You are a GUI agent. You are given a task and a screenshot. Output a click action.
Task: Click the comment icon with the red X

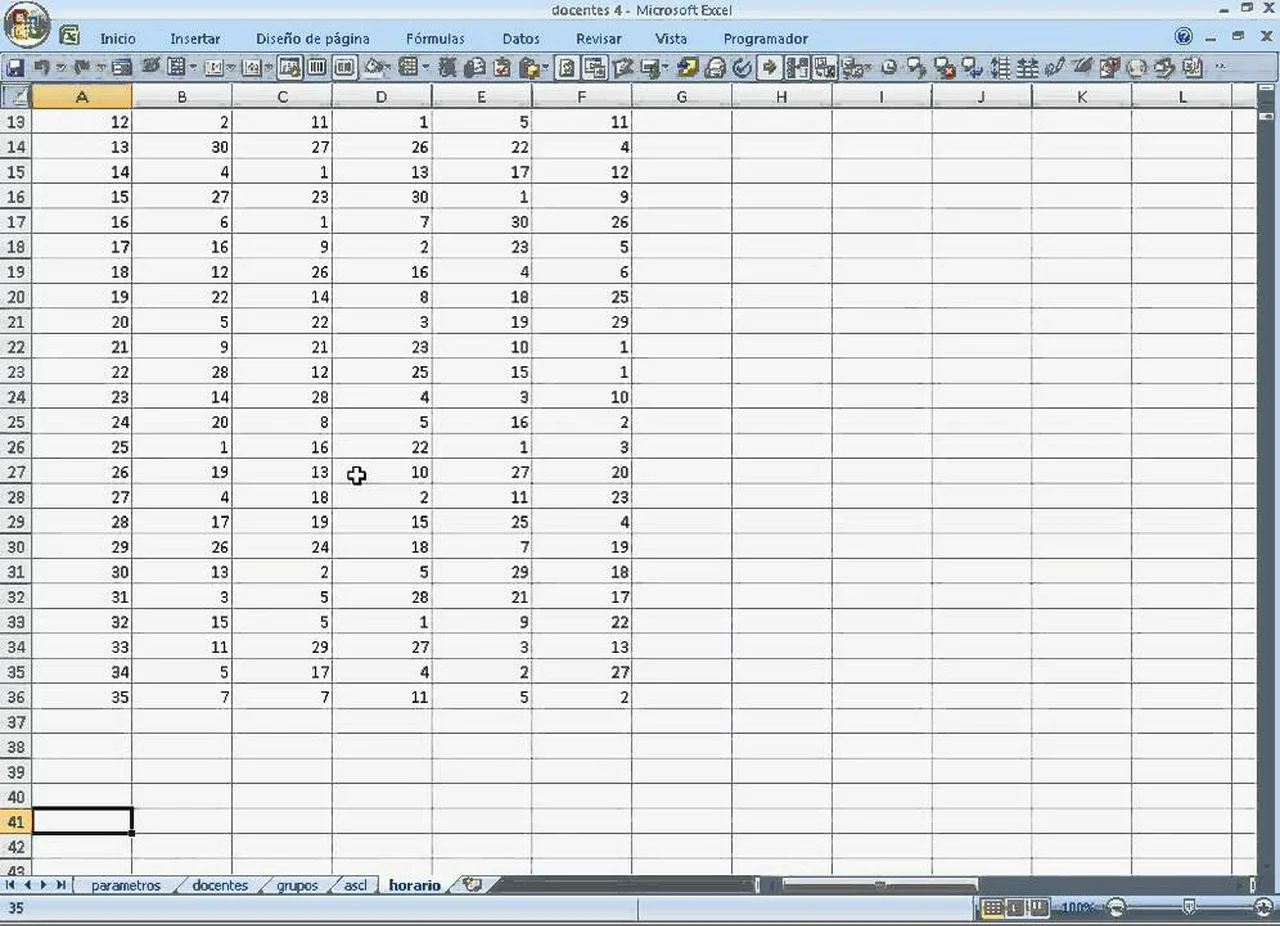pyautogui.click(x=943, y=68)
